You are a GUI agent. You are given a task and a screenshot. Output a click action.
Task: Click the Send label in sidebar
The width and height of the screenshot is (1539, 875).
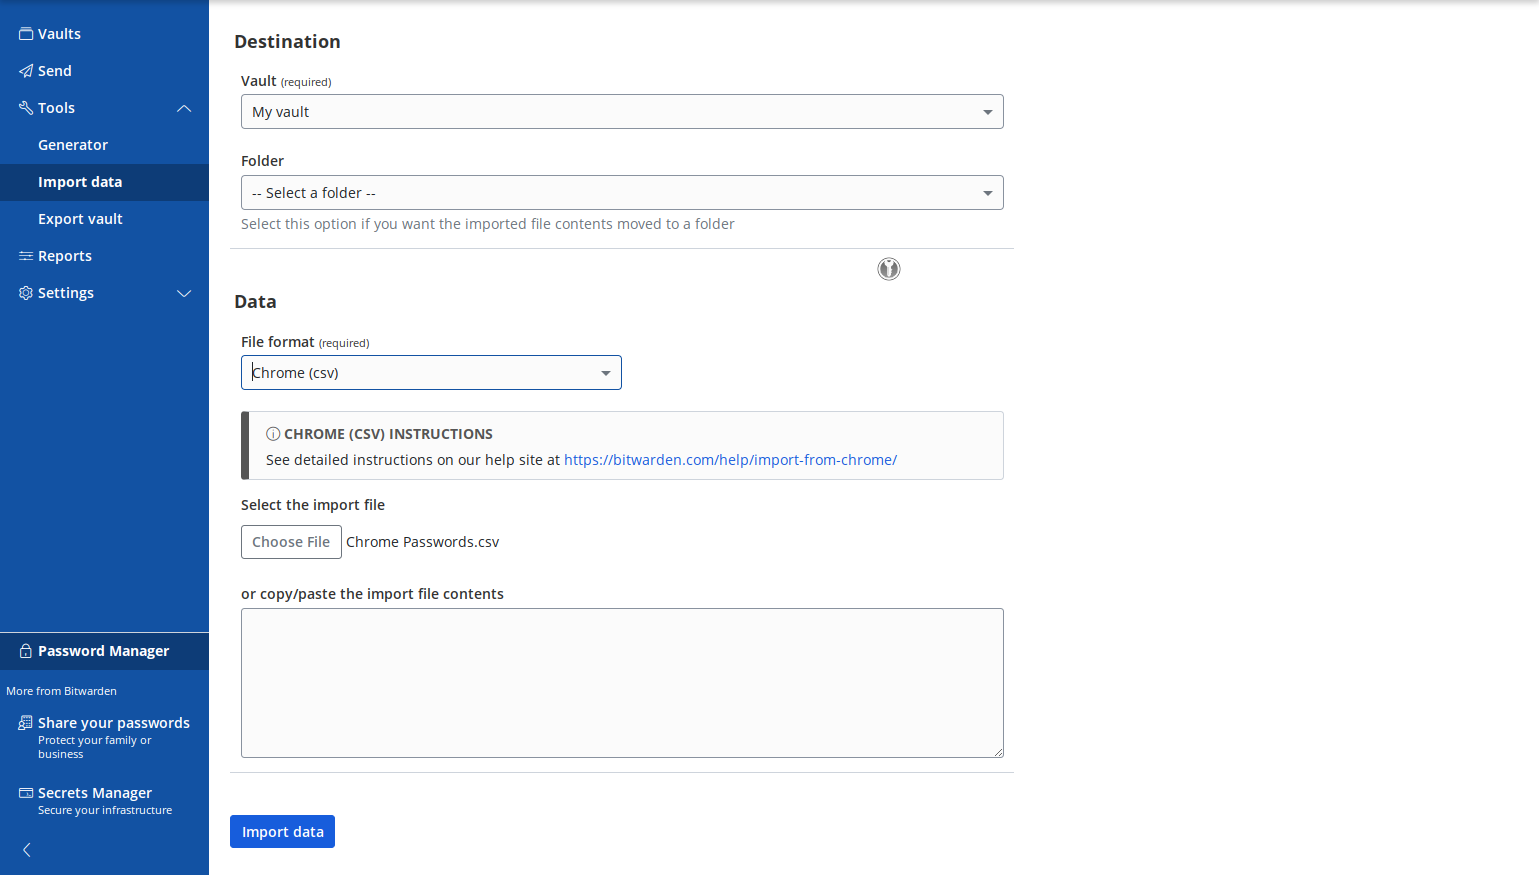(x=55, y=71)
